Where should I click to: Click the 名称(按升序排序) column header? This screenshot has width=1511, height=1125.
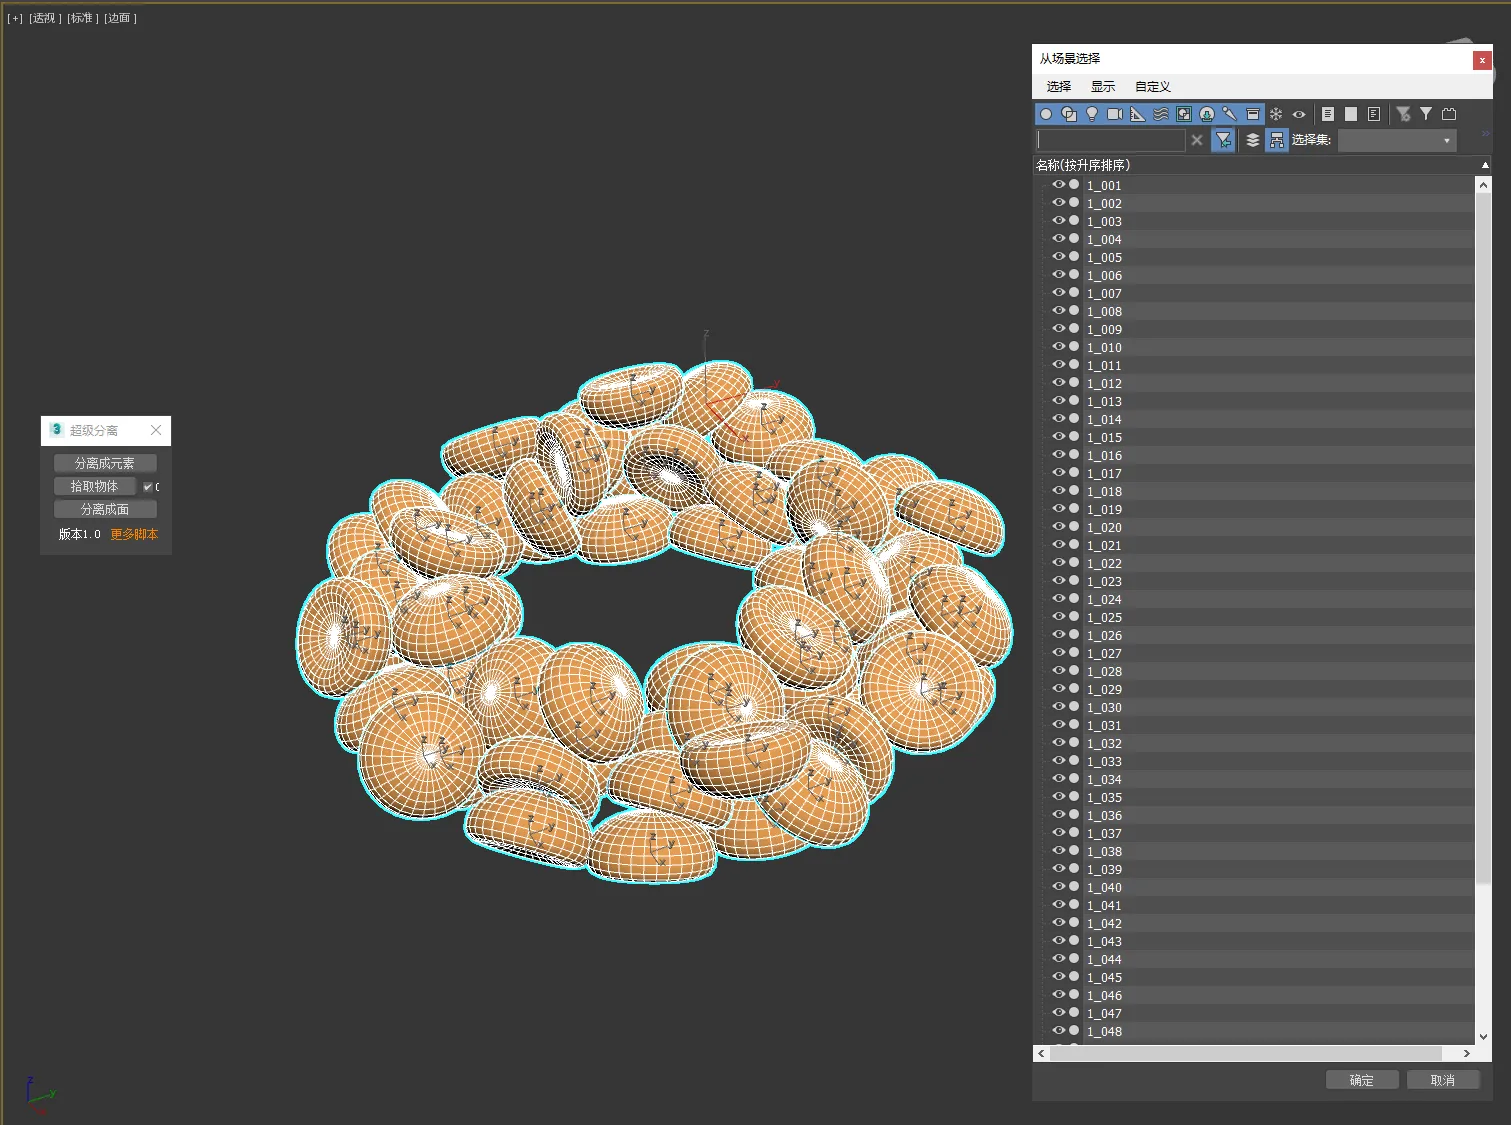coord(1083,165)
